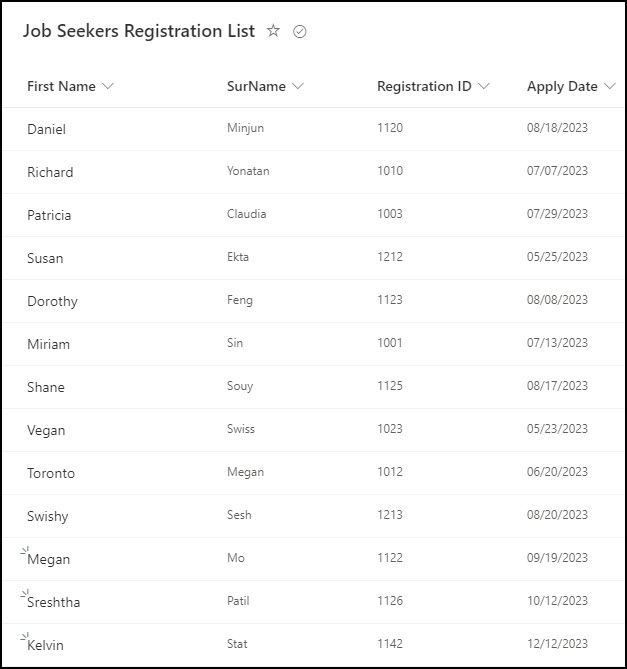The image size is (627, 669).
Task: Select the Dorothy row
Action: point(314,301)
